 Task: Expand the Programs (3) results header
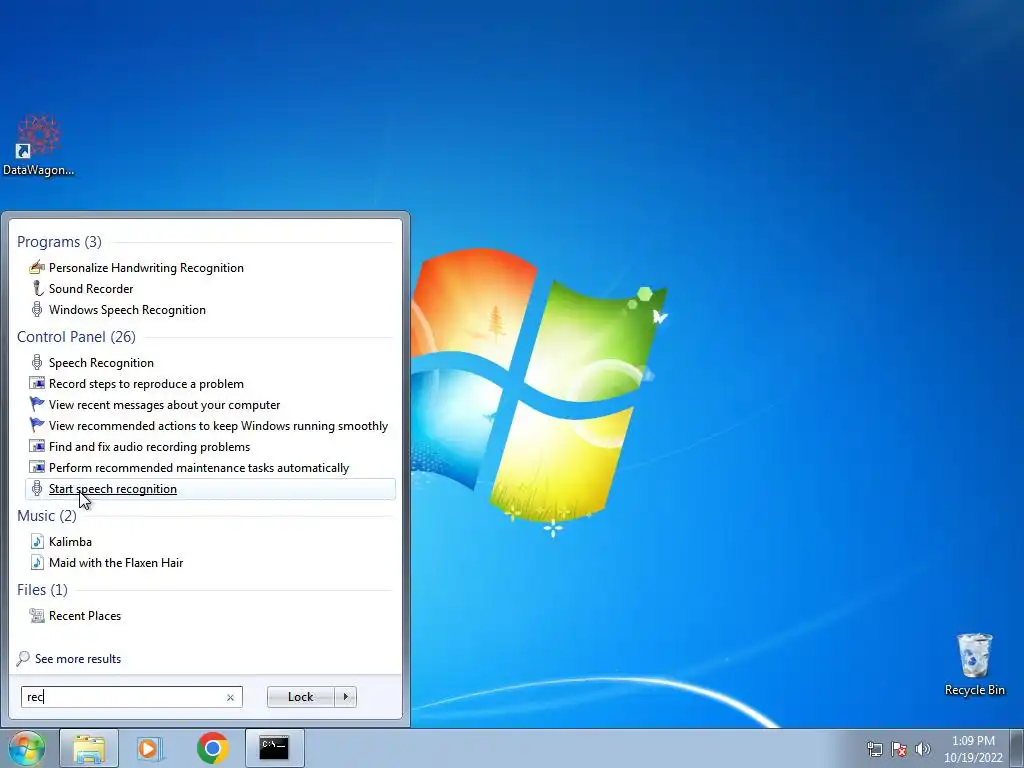(59, 242)
